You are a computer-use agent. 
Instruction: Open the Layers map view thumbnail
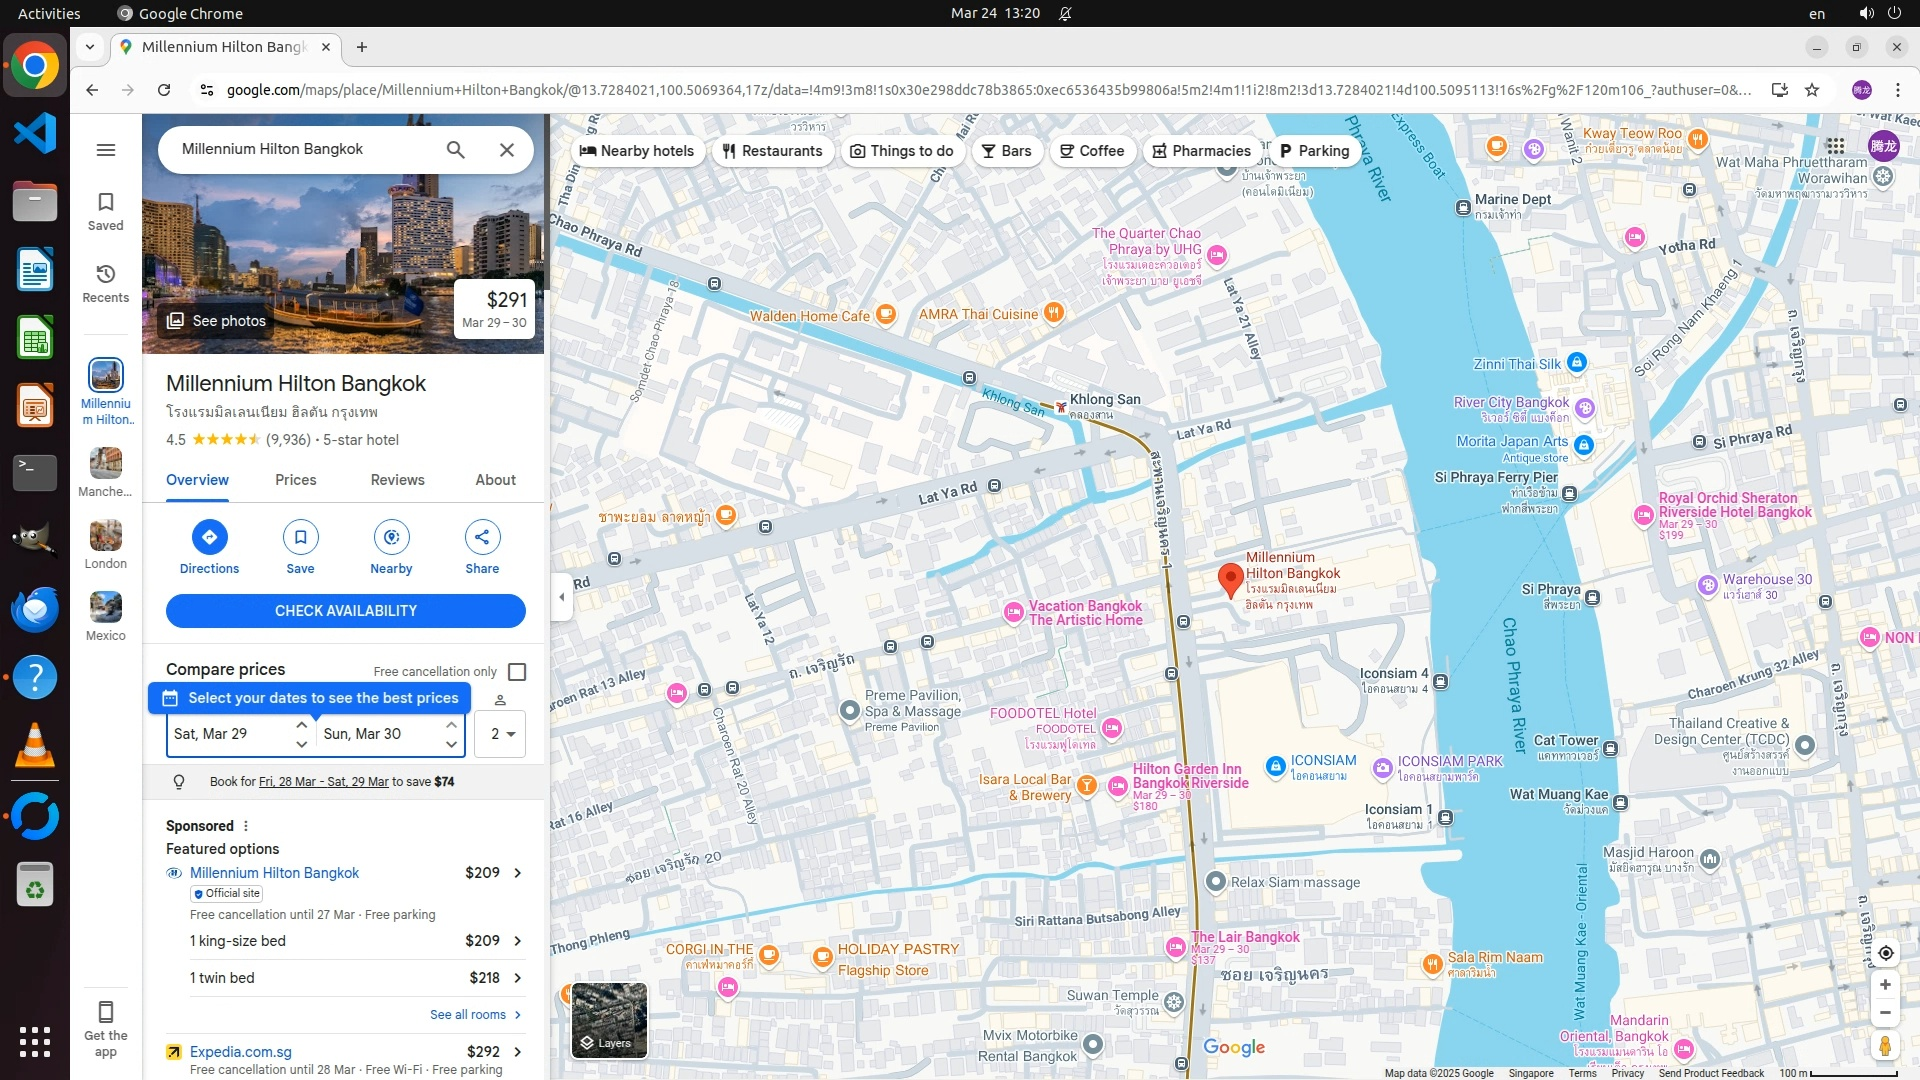[609, 1019]
